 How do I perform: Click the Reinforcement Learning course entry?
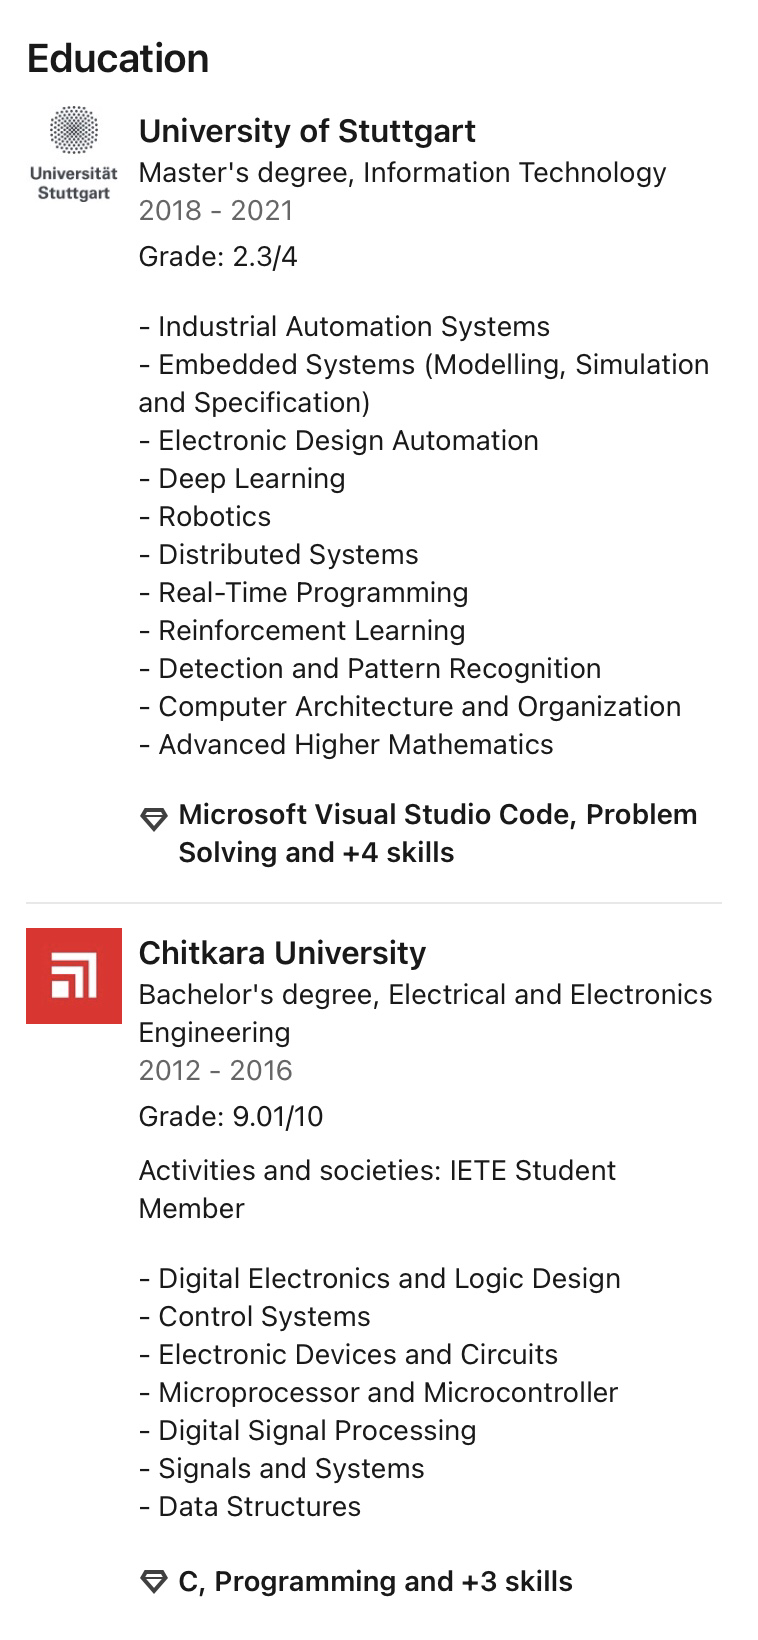click(311, 630)
